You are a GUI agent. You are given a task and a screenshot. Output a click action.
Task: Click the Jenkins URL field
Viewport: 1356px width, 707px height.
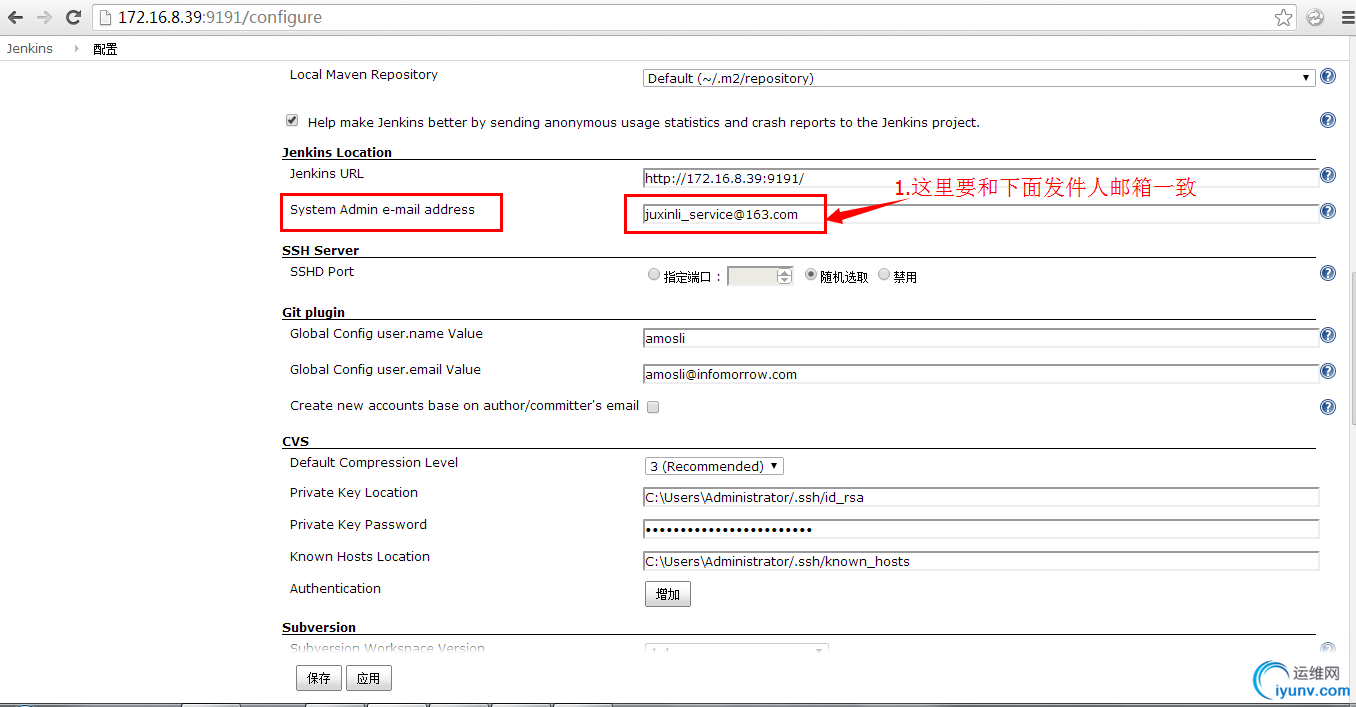(981, 178)
